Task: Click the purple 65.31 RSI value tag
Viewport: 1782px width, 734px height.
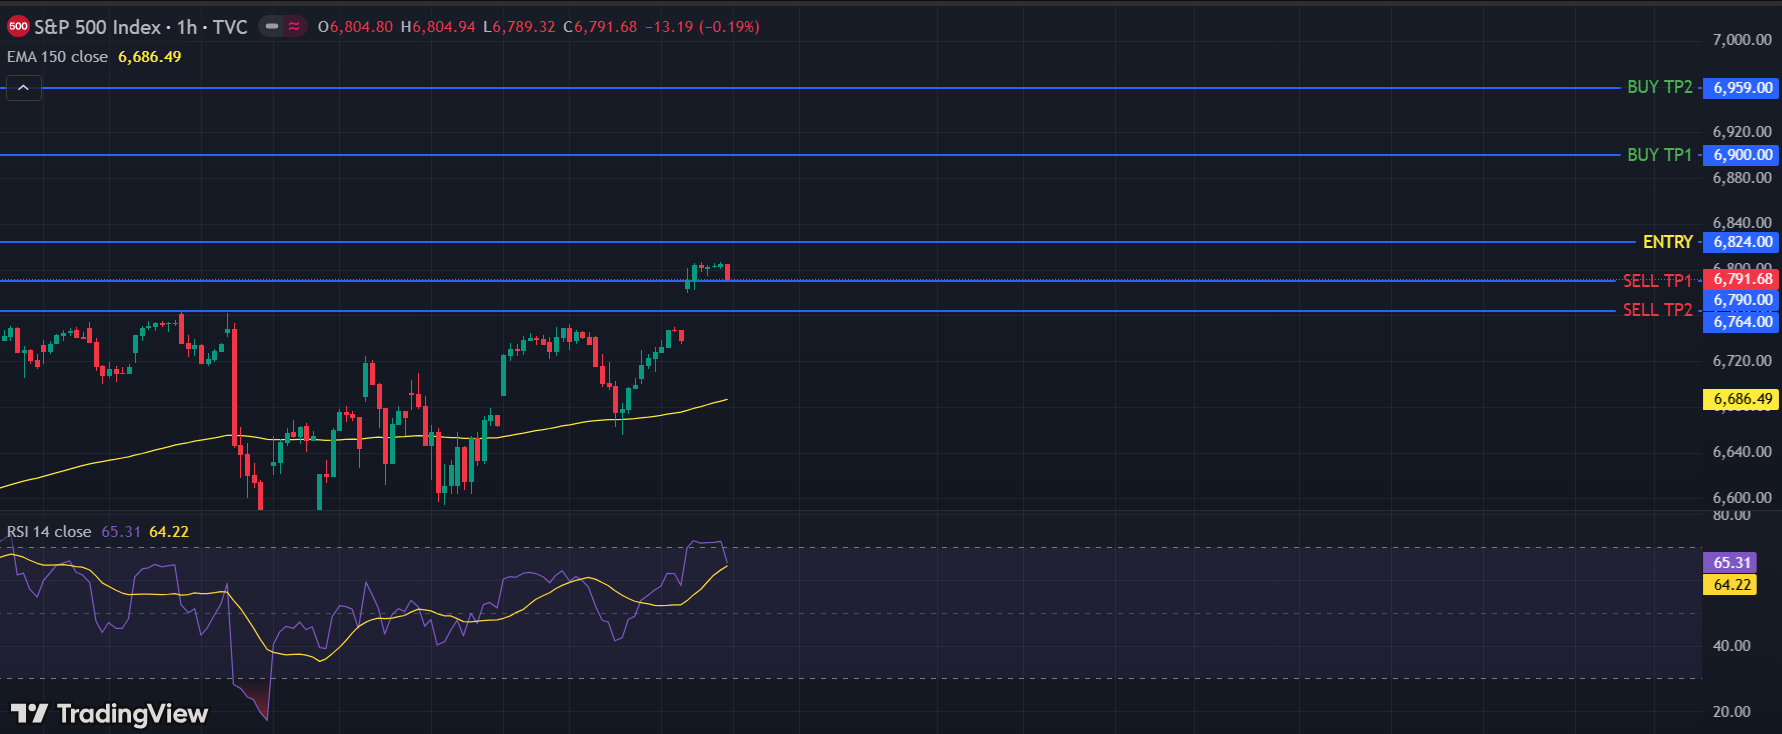Action: pos(1731,563)
